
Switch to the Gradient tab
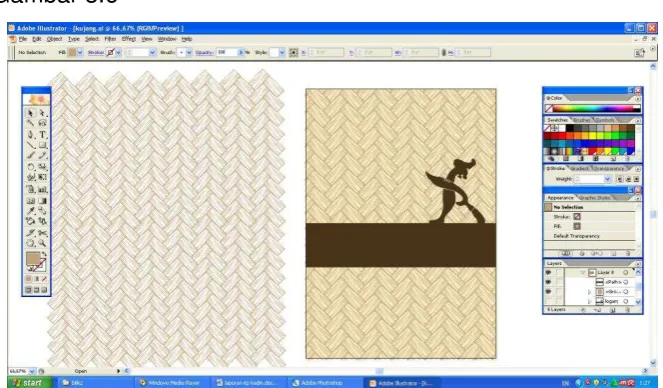(x=579, y=168)
